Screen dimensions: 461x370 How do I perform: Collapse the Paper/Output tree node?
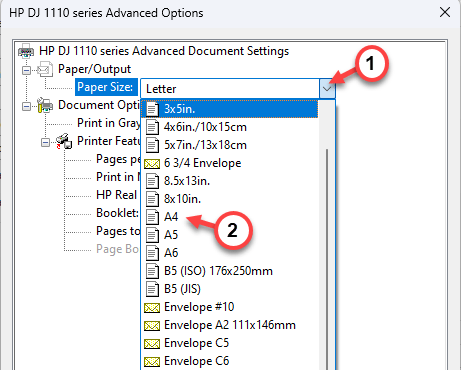pyautogui.click(x=26, y=70)
